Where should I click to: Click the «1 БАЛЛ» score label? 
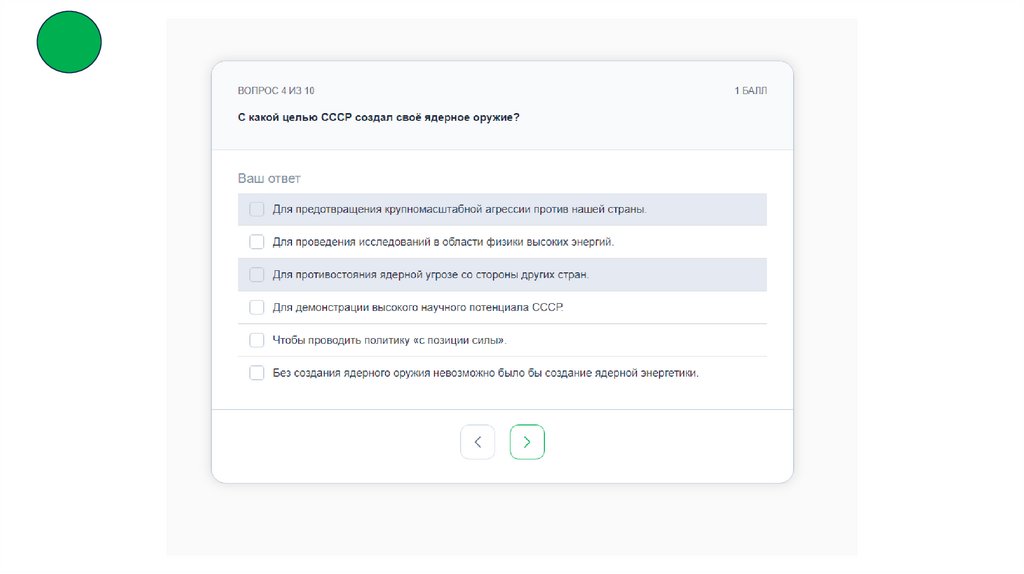tap(750, 91)
